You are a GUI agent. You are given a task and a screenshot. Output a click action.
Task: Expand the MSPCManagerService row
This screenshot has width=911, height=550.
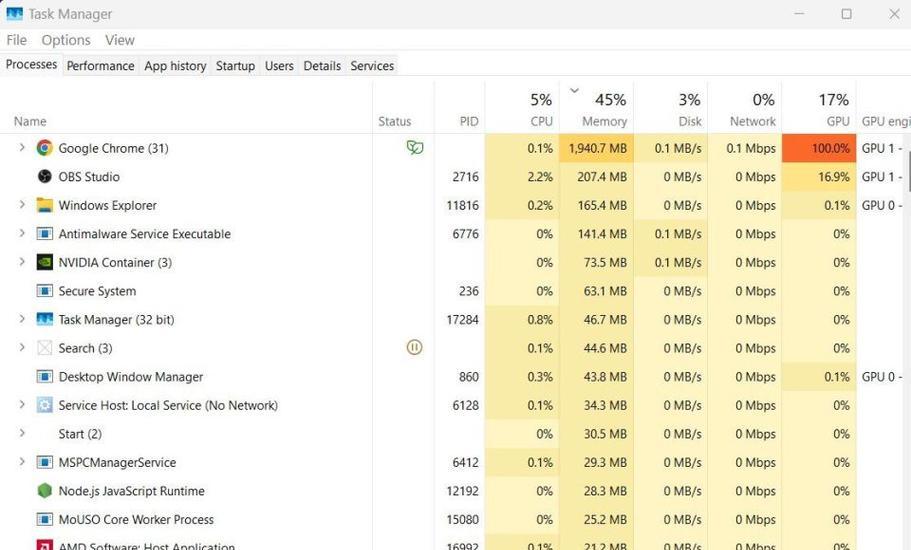click(22, 462)
